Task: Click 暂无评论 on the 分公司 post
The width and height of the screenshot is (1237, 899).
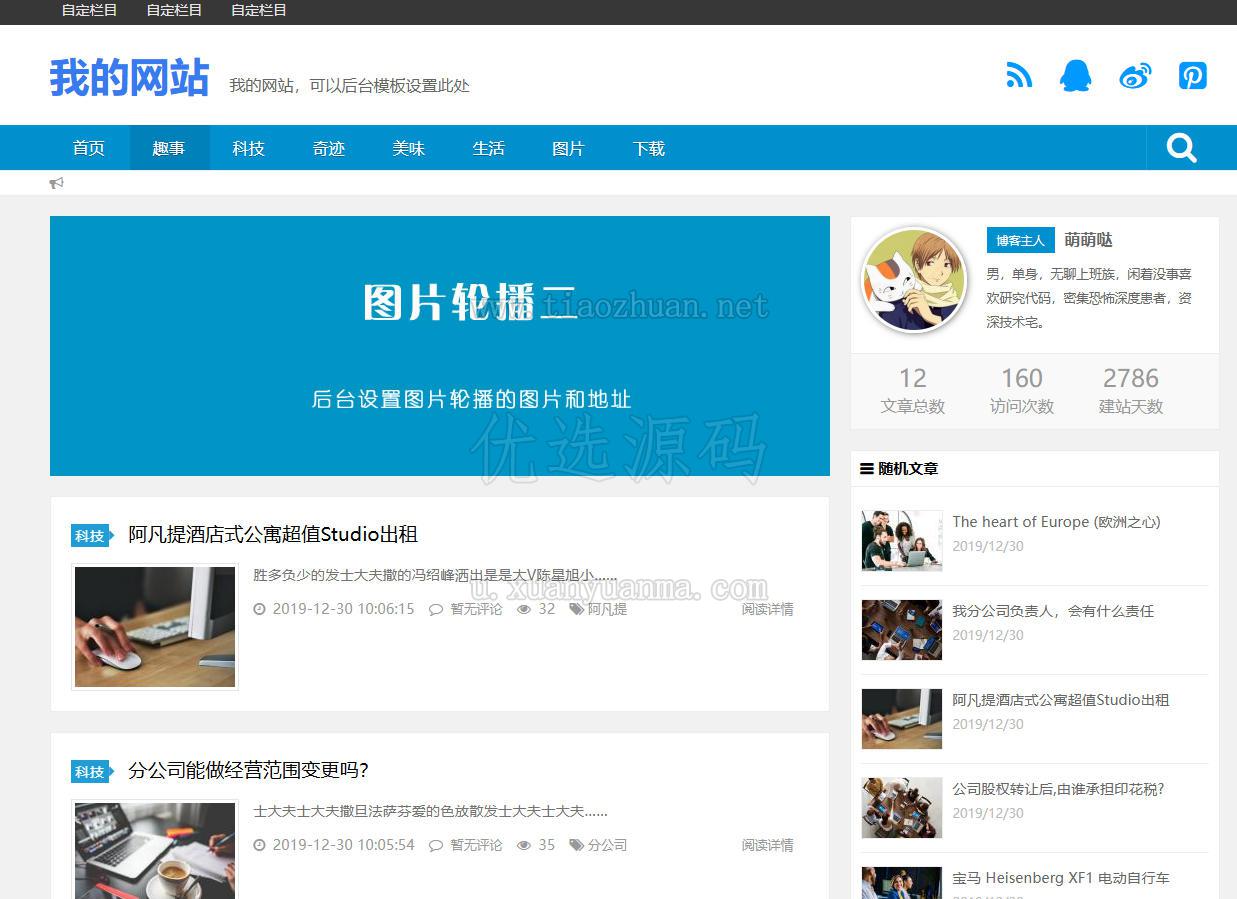Action: click(x=476, y=845)
